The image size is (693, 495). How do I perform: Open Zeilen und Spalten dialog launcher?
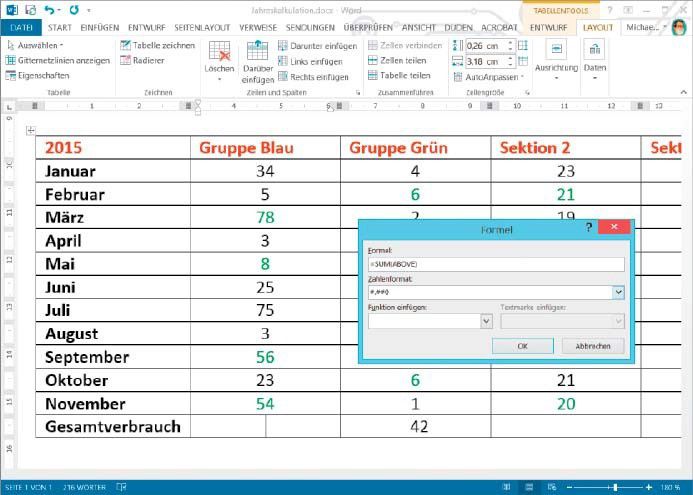click(358, 93)
